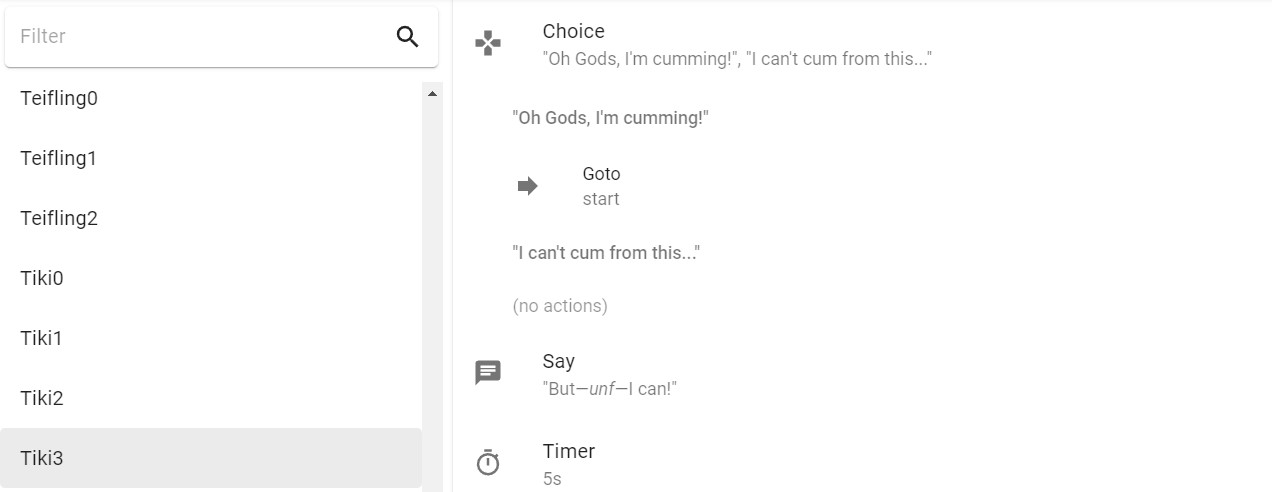
Task: Focus the Filter input field
Action: 200,36
